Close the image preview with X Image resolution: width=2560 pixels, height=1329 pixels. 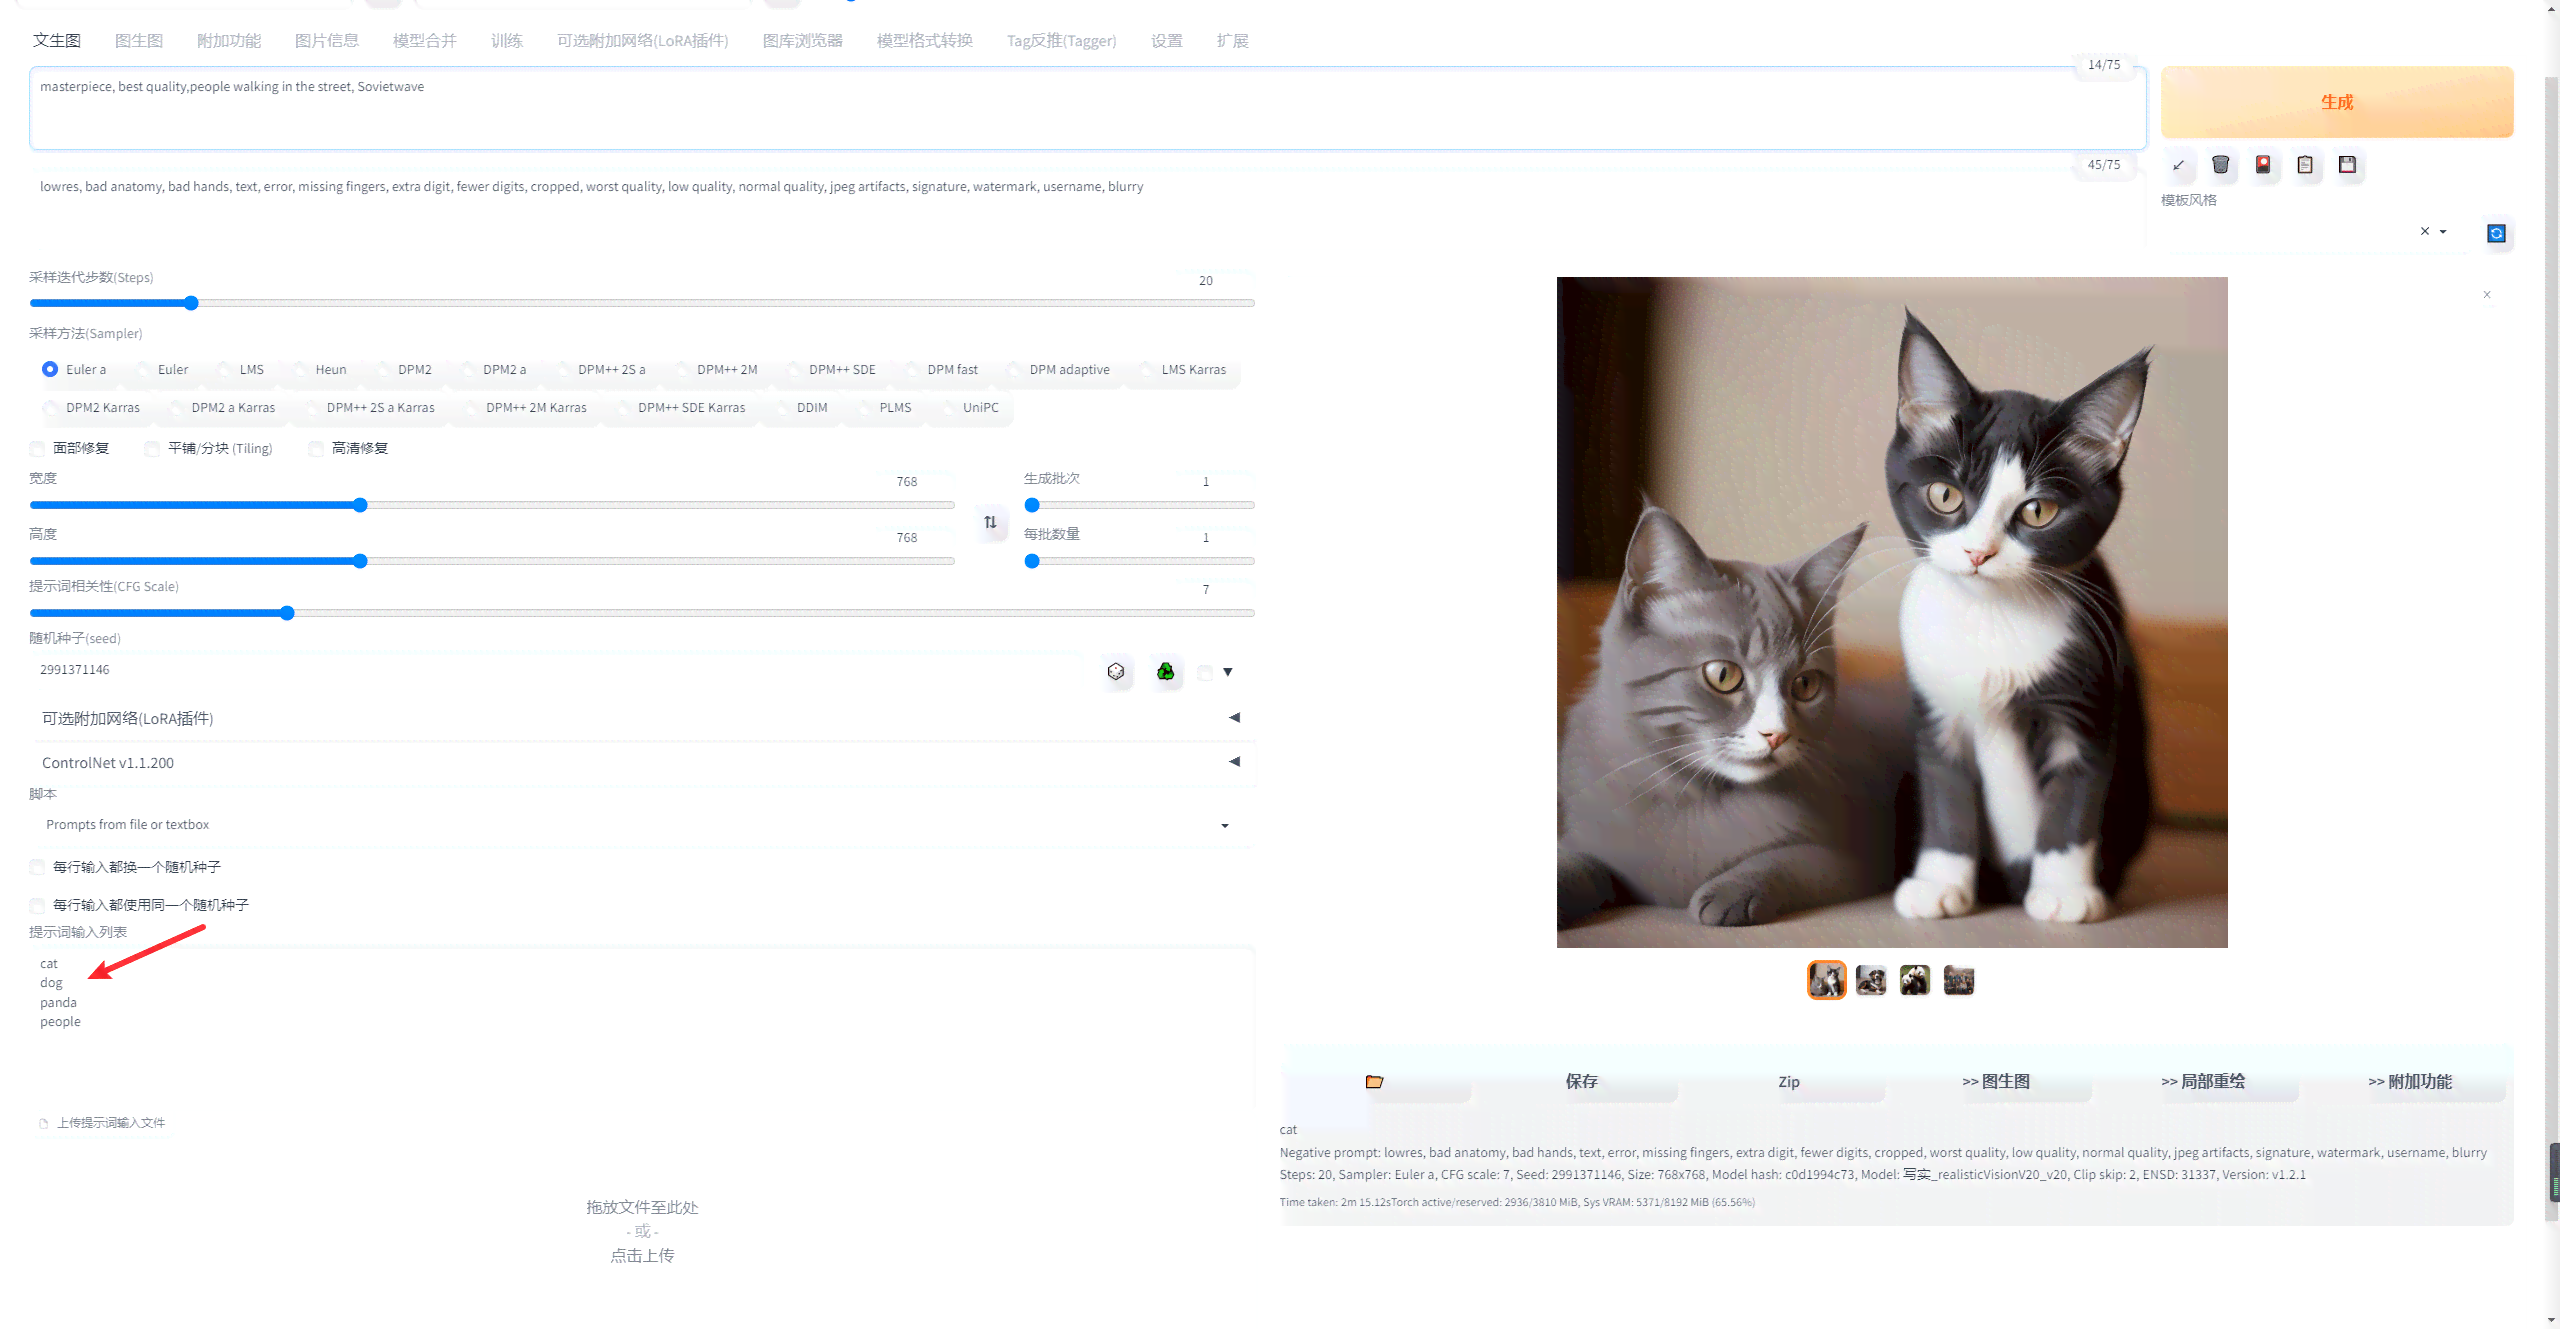coord(2487,295)
